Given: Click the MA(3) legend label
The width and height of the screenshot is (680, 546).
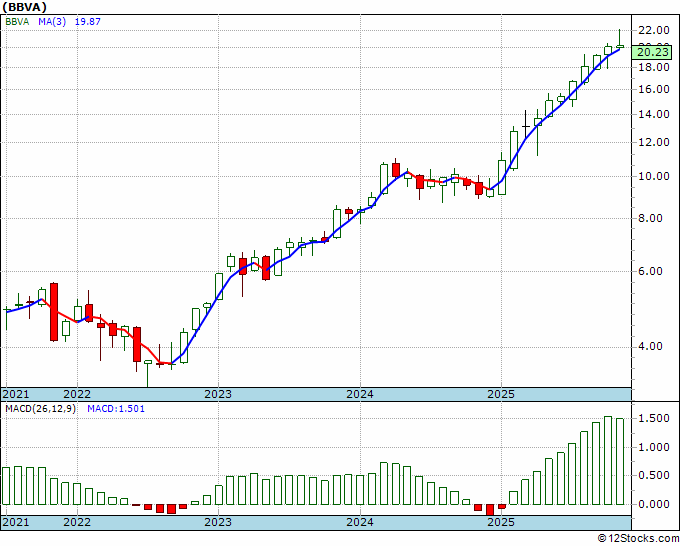Looking at the screenshot, I should click(x=52, y=21).
